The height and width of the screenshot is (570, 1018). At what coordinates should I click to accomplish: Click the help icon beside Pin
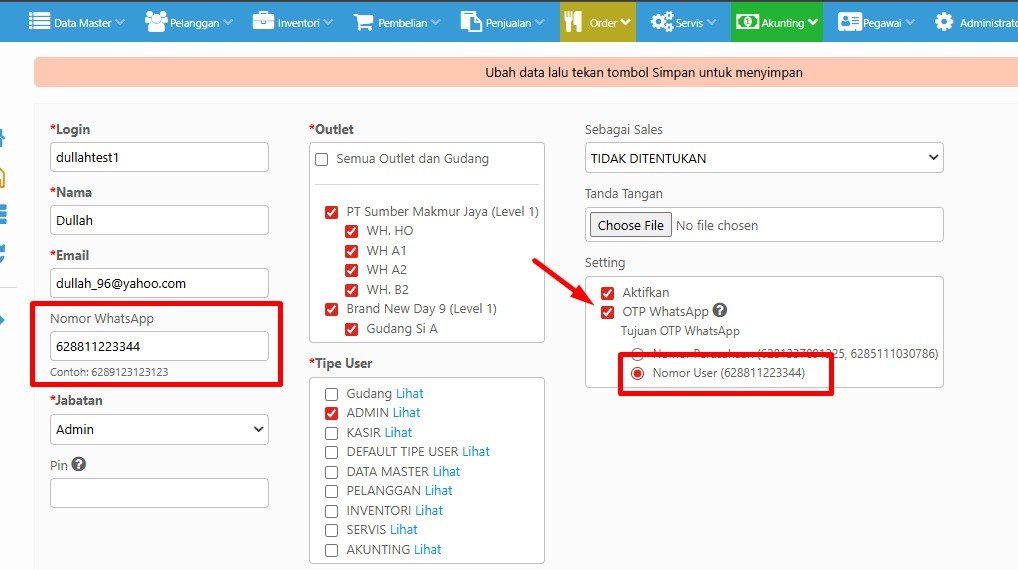[x=79, y=464]
